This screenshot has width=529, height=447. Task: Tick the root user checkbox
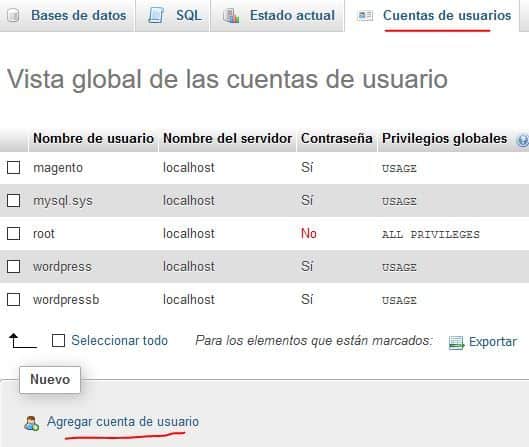click(x=13, y=233)
